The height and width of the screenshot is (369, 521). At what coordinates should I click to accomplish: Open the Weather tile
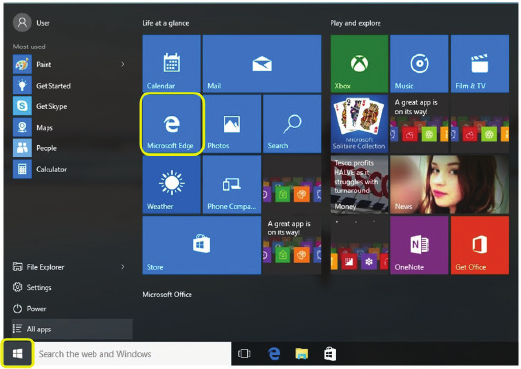click(171, 184)
